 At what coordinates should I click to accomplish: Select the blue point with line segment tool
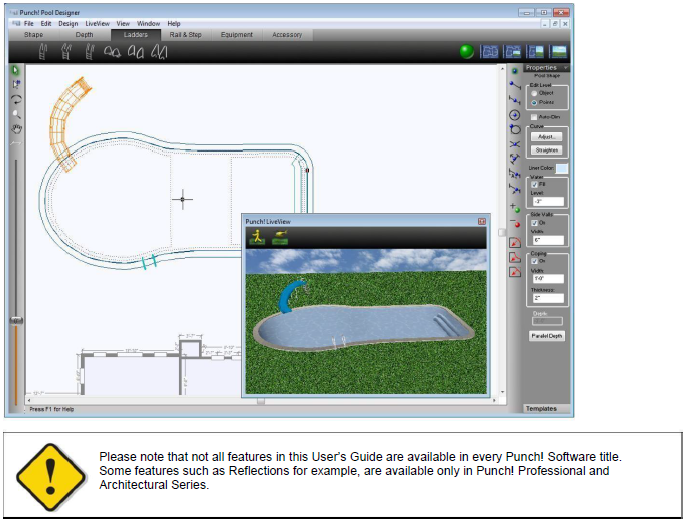click(x=515, y=86)
